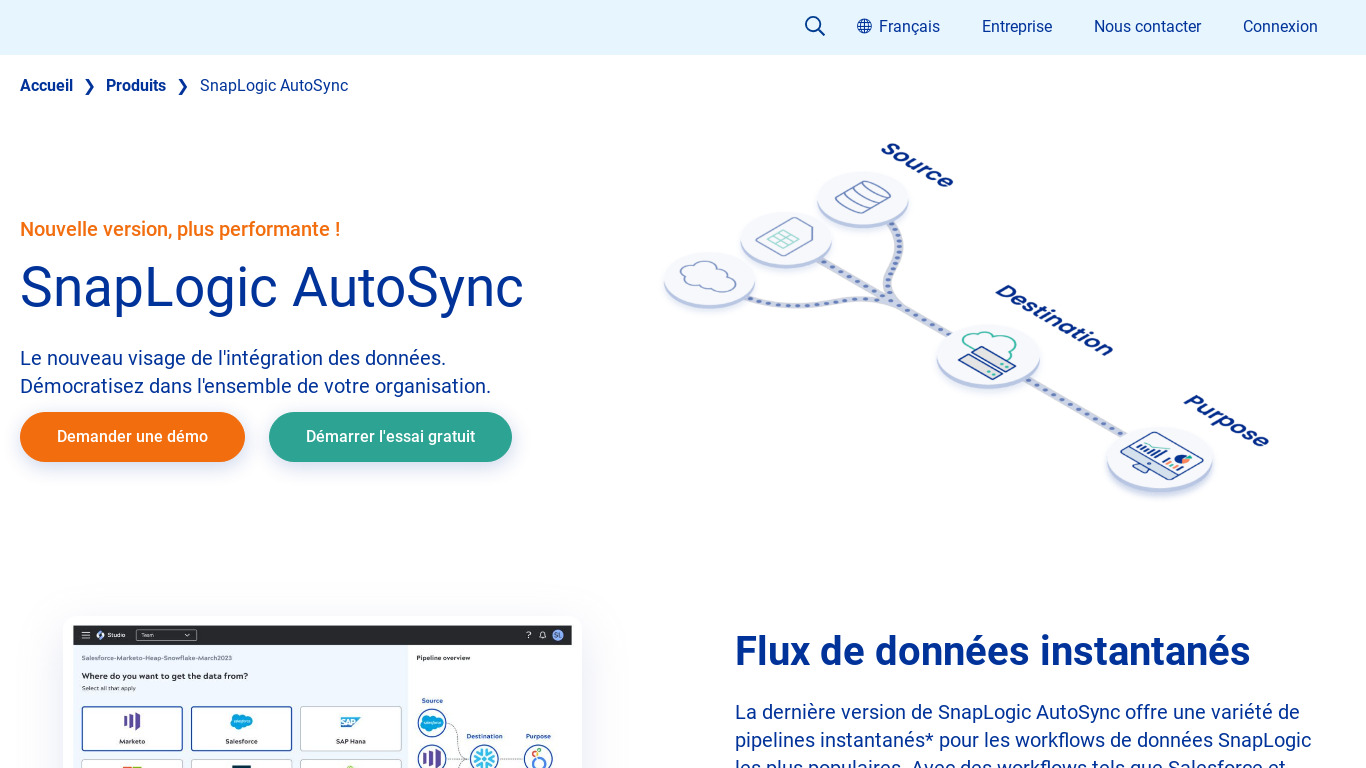Navigate to Accueil breadcrumb

click(x=46, y=86)
